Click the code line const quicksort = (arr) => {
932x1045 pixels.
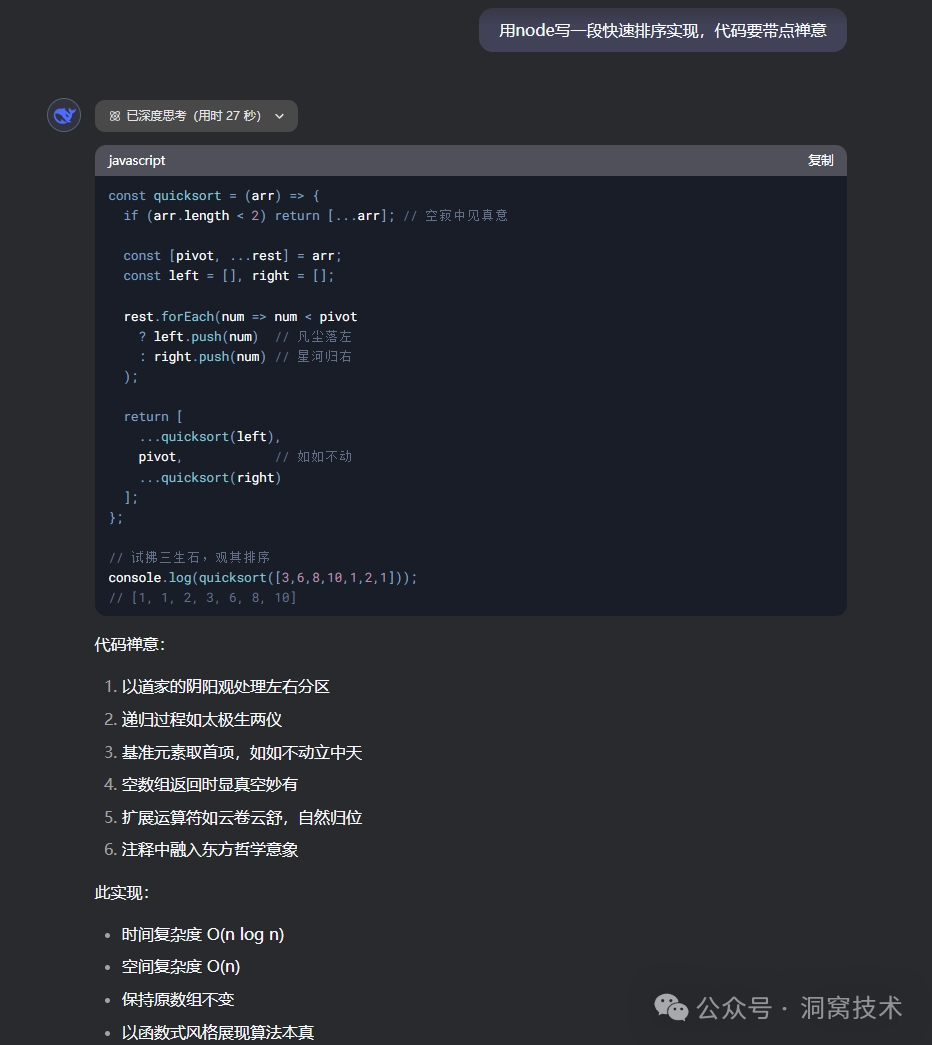click(x=214, y=195)
